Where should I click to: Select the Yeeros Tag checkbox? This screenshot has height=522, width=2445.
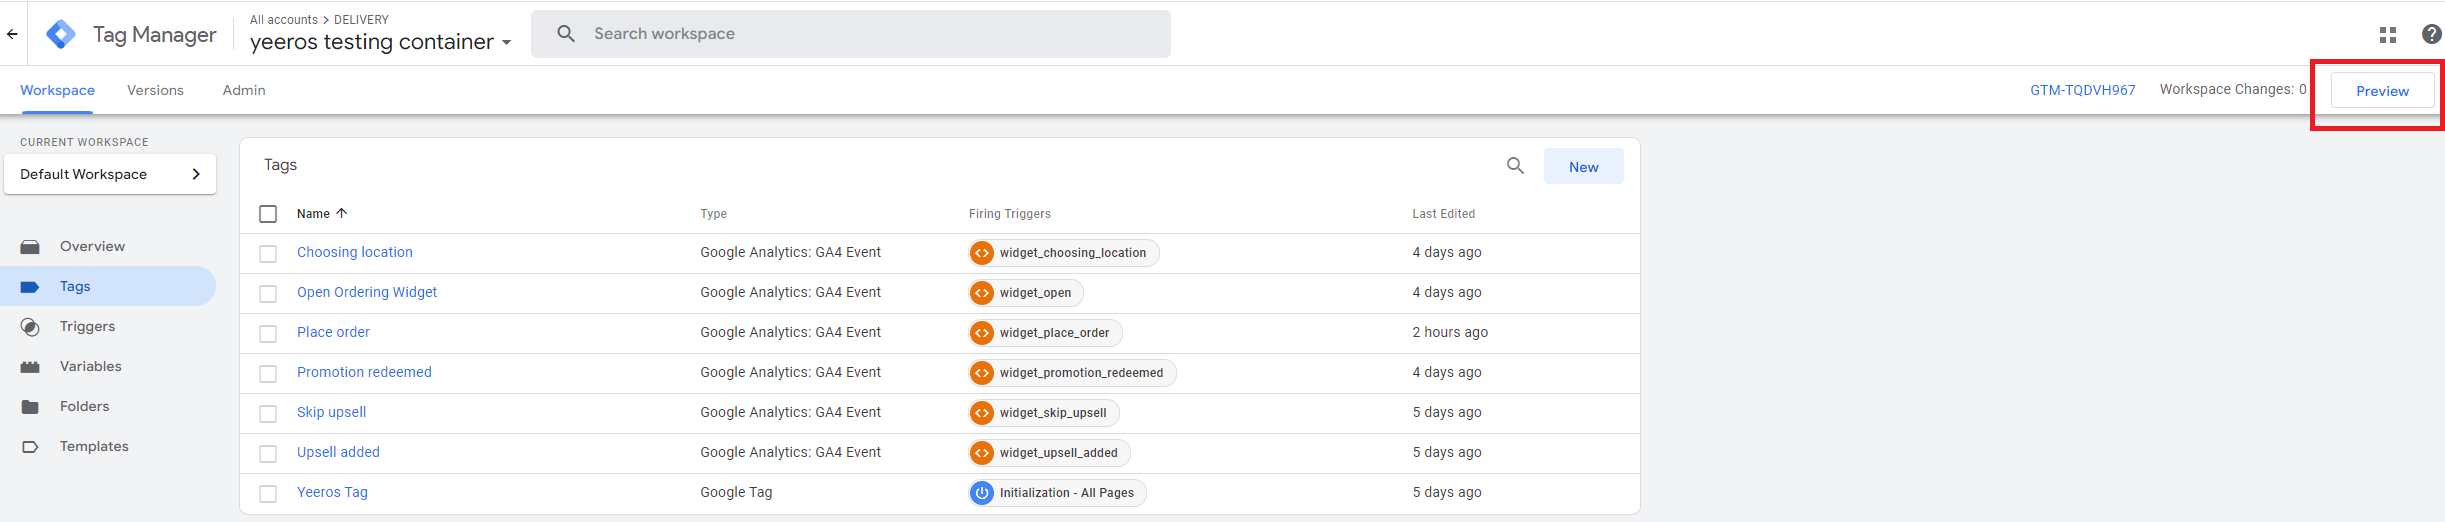pos(268,494)
